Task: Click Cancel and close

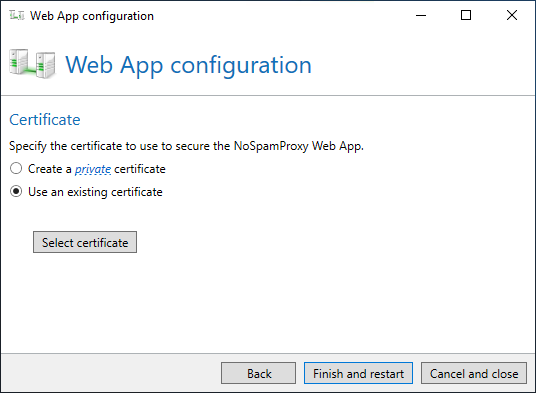Action: click(x=474, y=373)
